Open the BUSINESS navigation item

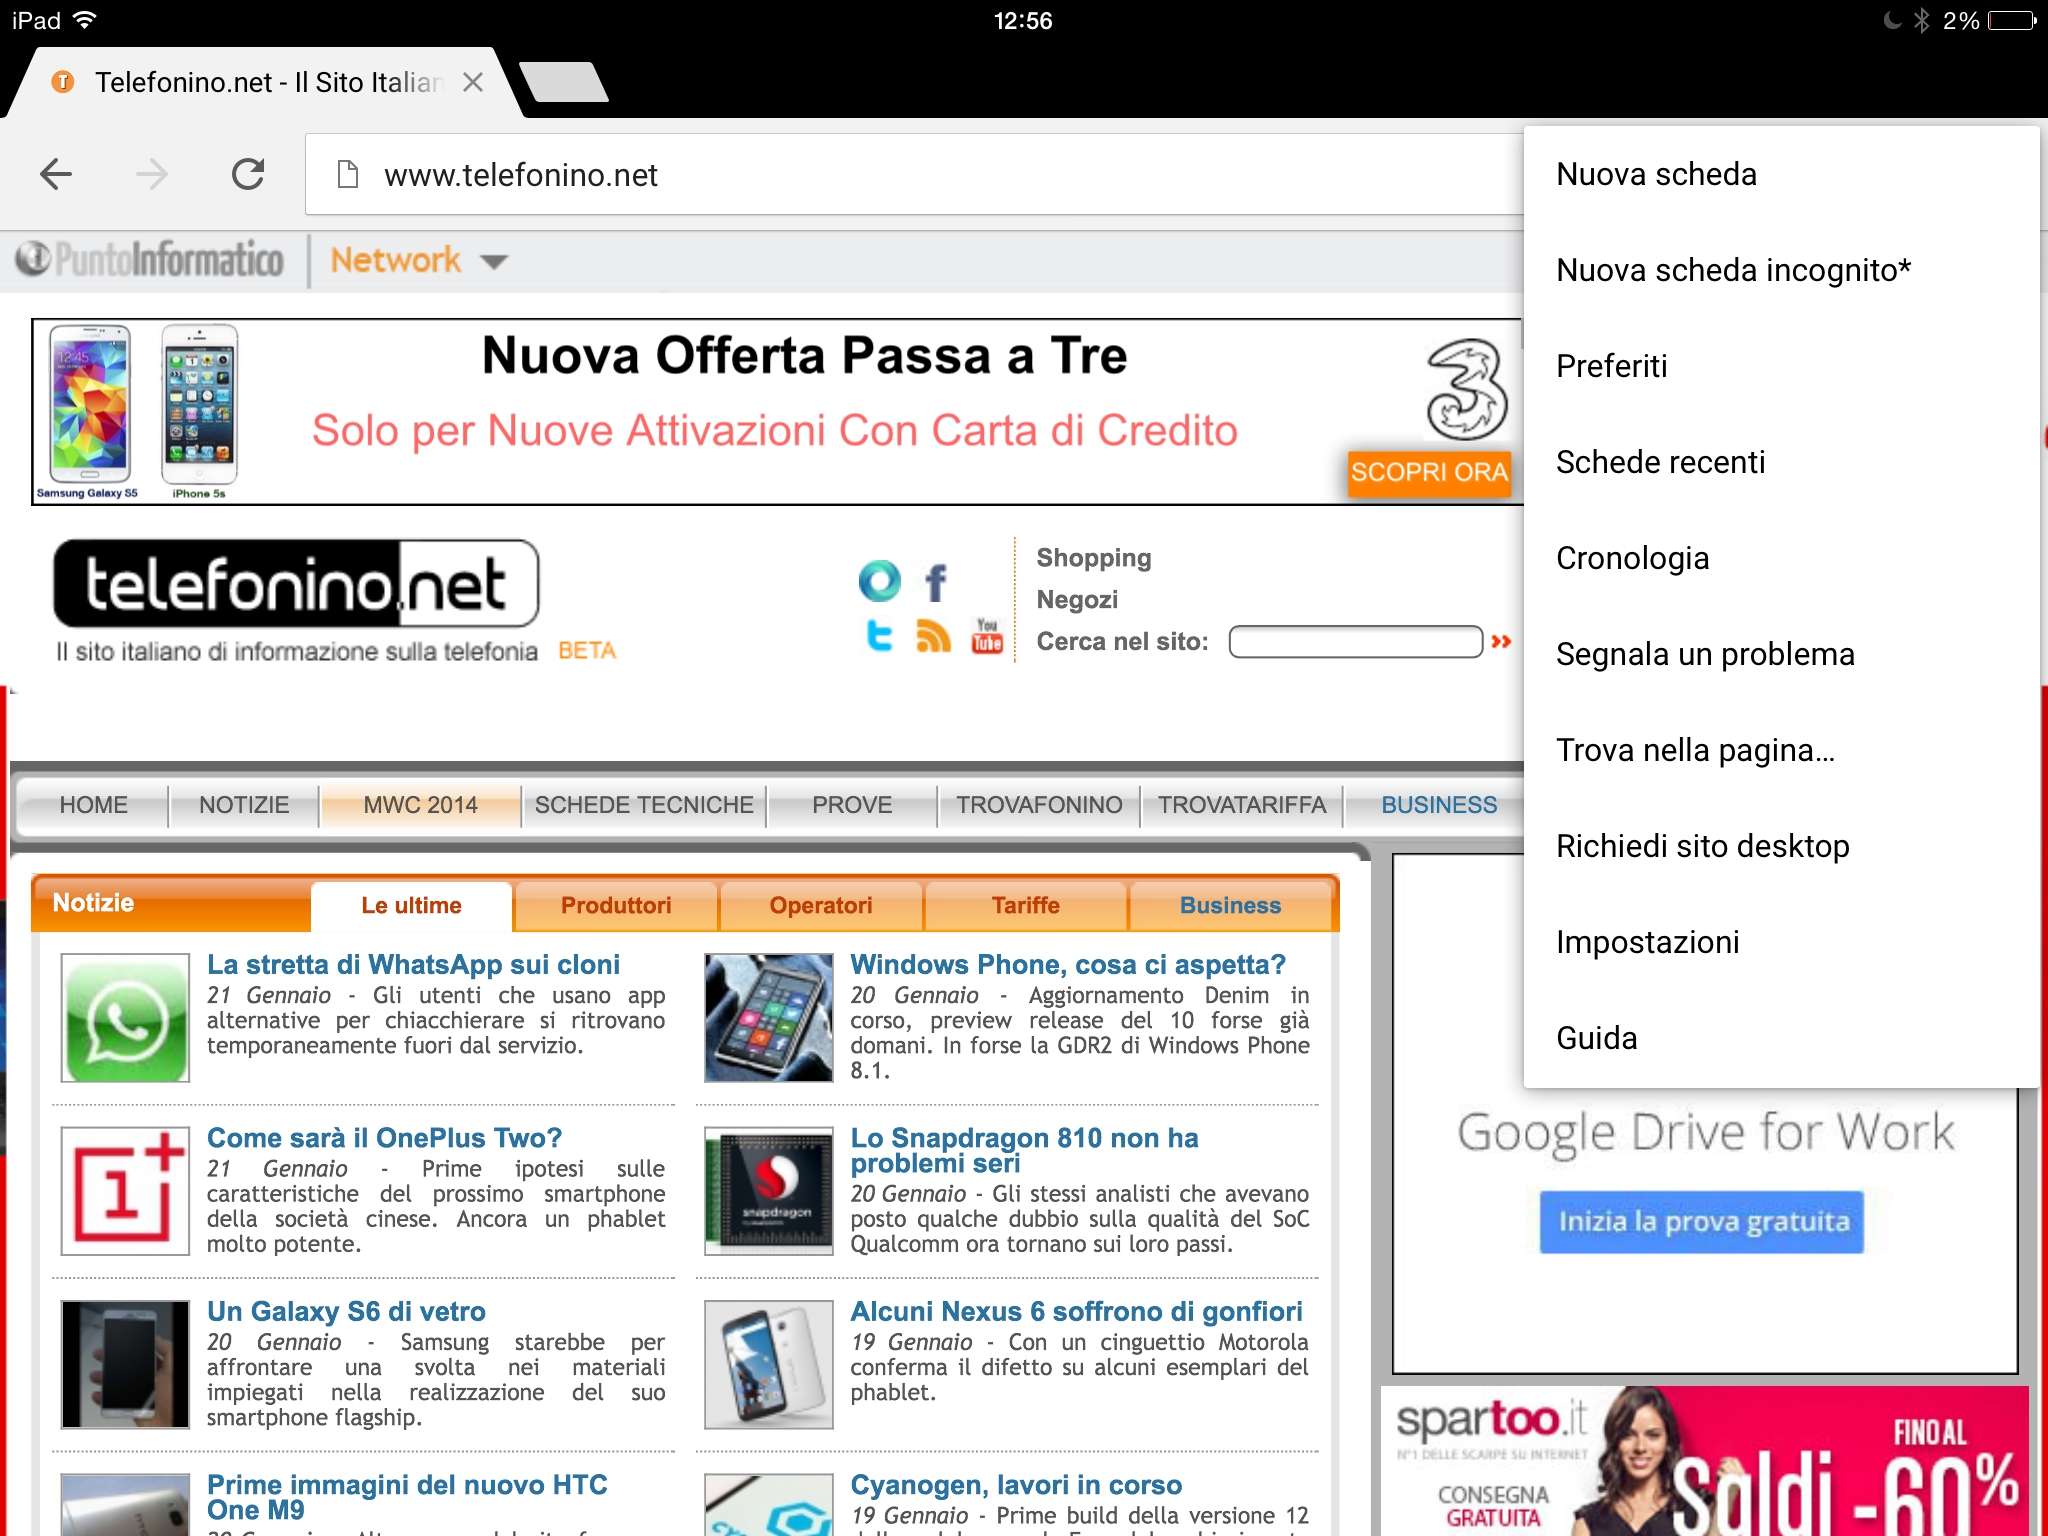[x=1439, y=805]
